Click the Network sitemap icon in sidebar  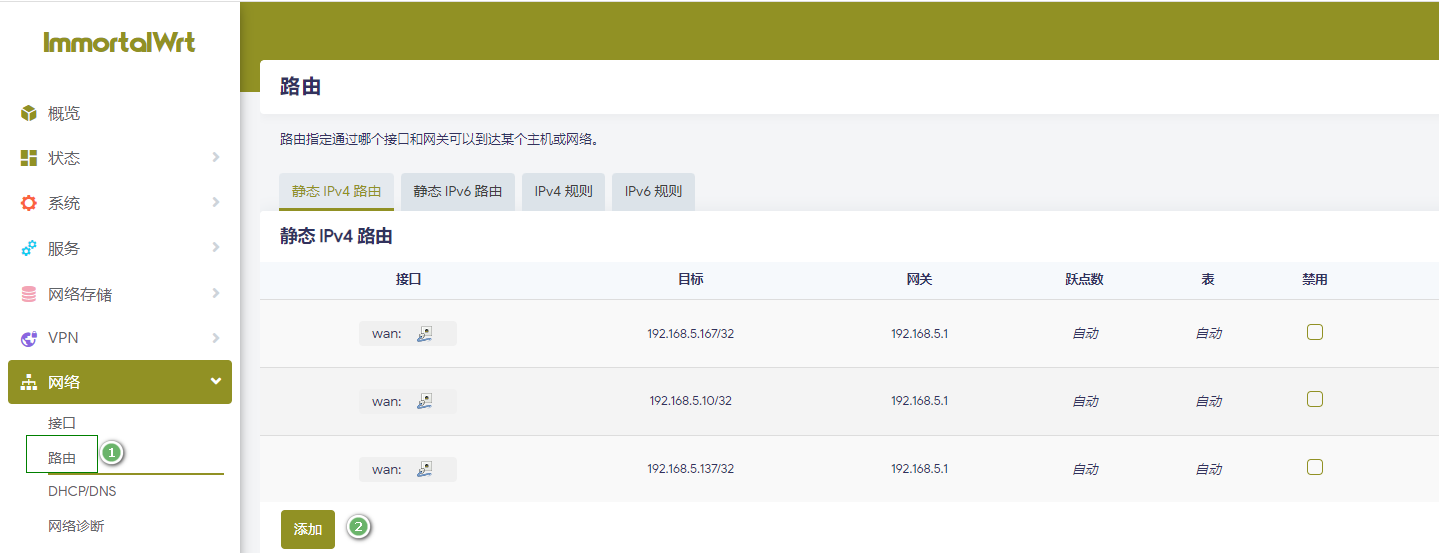click(x=29, y=382)
